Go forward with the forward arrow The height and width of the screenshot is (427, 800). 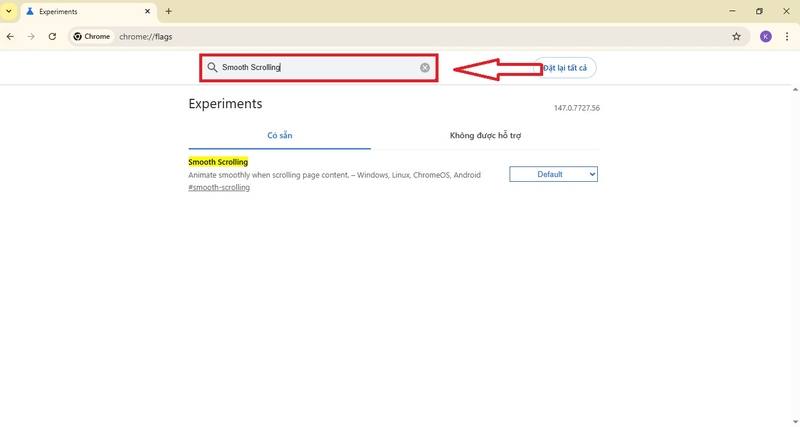point(31,37)
